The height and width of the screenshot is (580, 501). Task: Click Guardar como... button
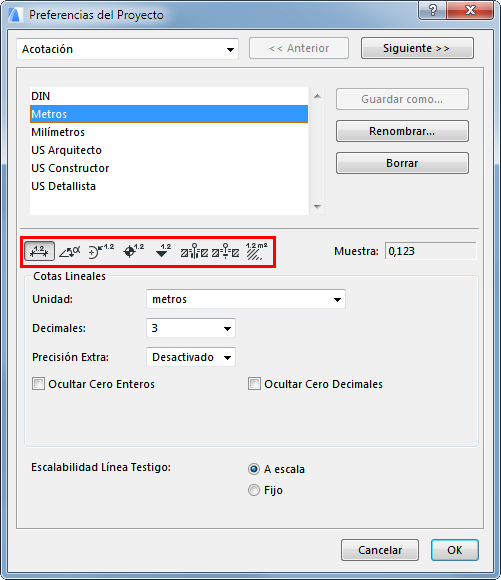coord(402,99)
